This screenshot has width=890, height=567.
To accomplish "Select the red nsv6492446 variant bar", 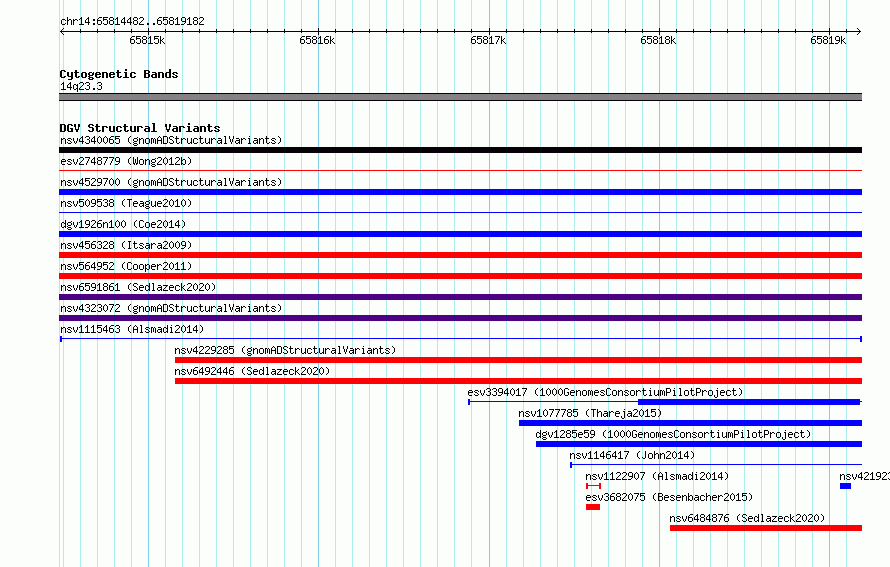I will (518, 381).
